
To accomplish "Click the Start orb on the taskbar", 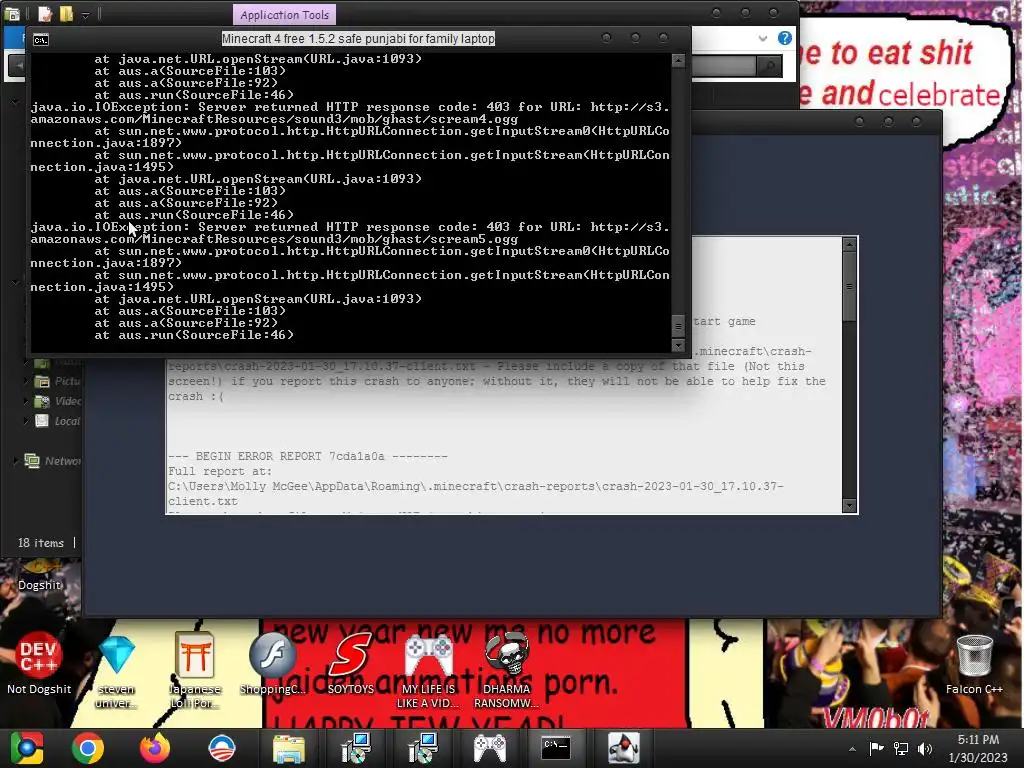I will [27, 748].
